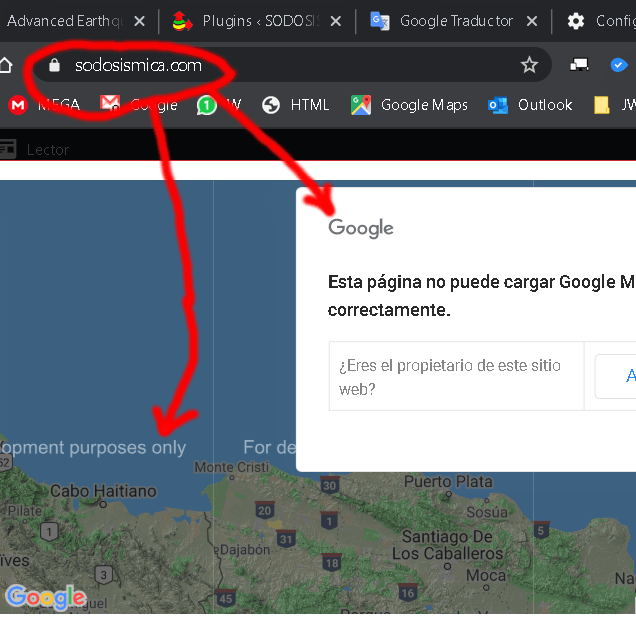
Task: Click the site padlock security icon
Action: coord(54,65)
